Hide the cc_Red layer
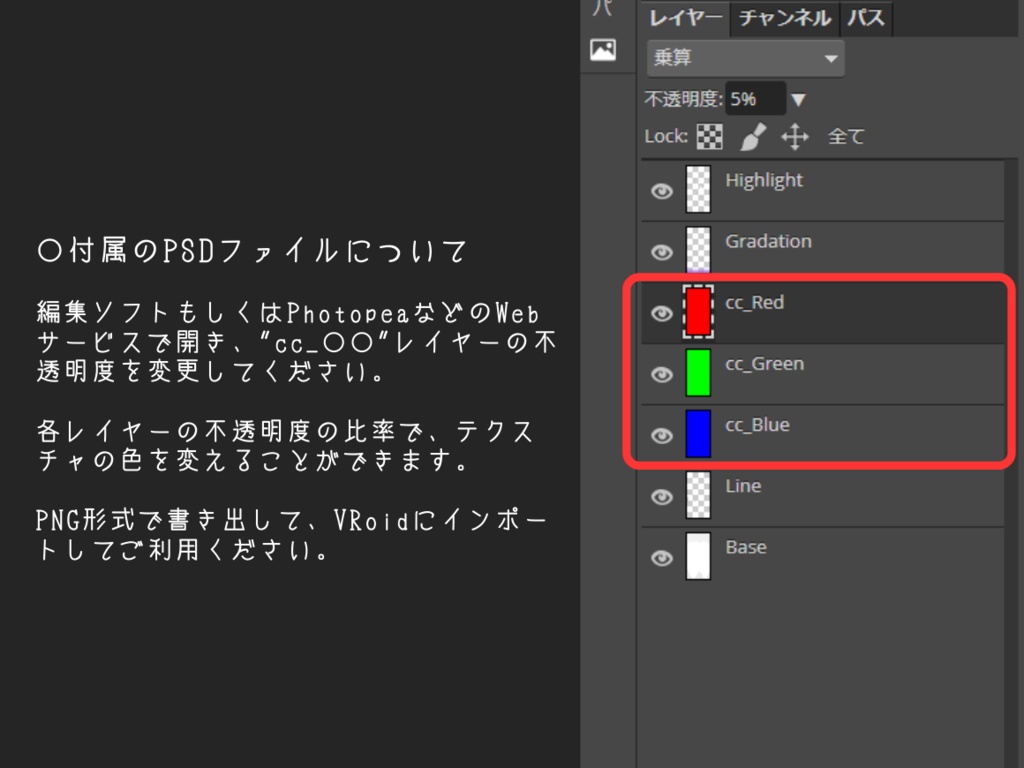This screenshot has height=768, width=1024. click(661, 313)
